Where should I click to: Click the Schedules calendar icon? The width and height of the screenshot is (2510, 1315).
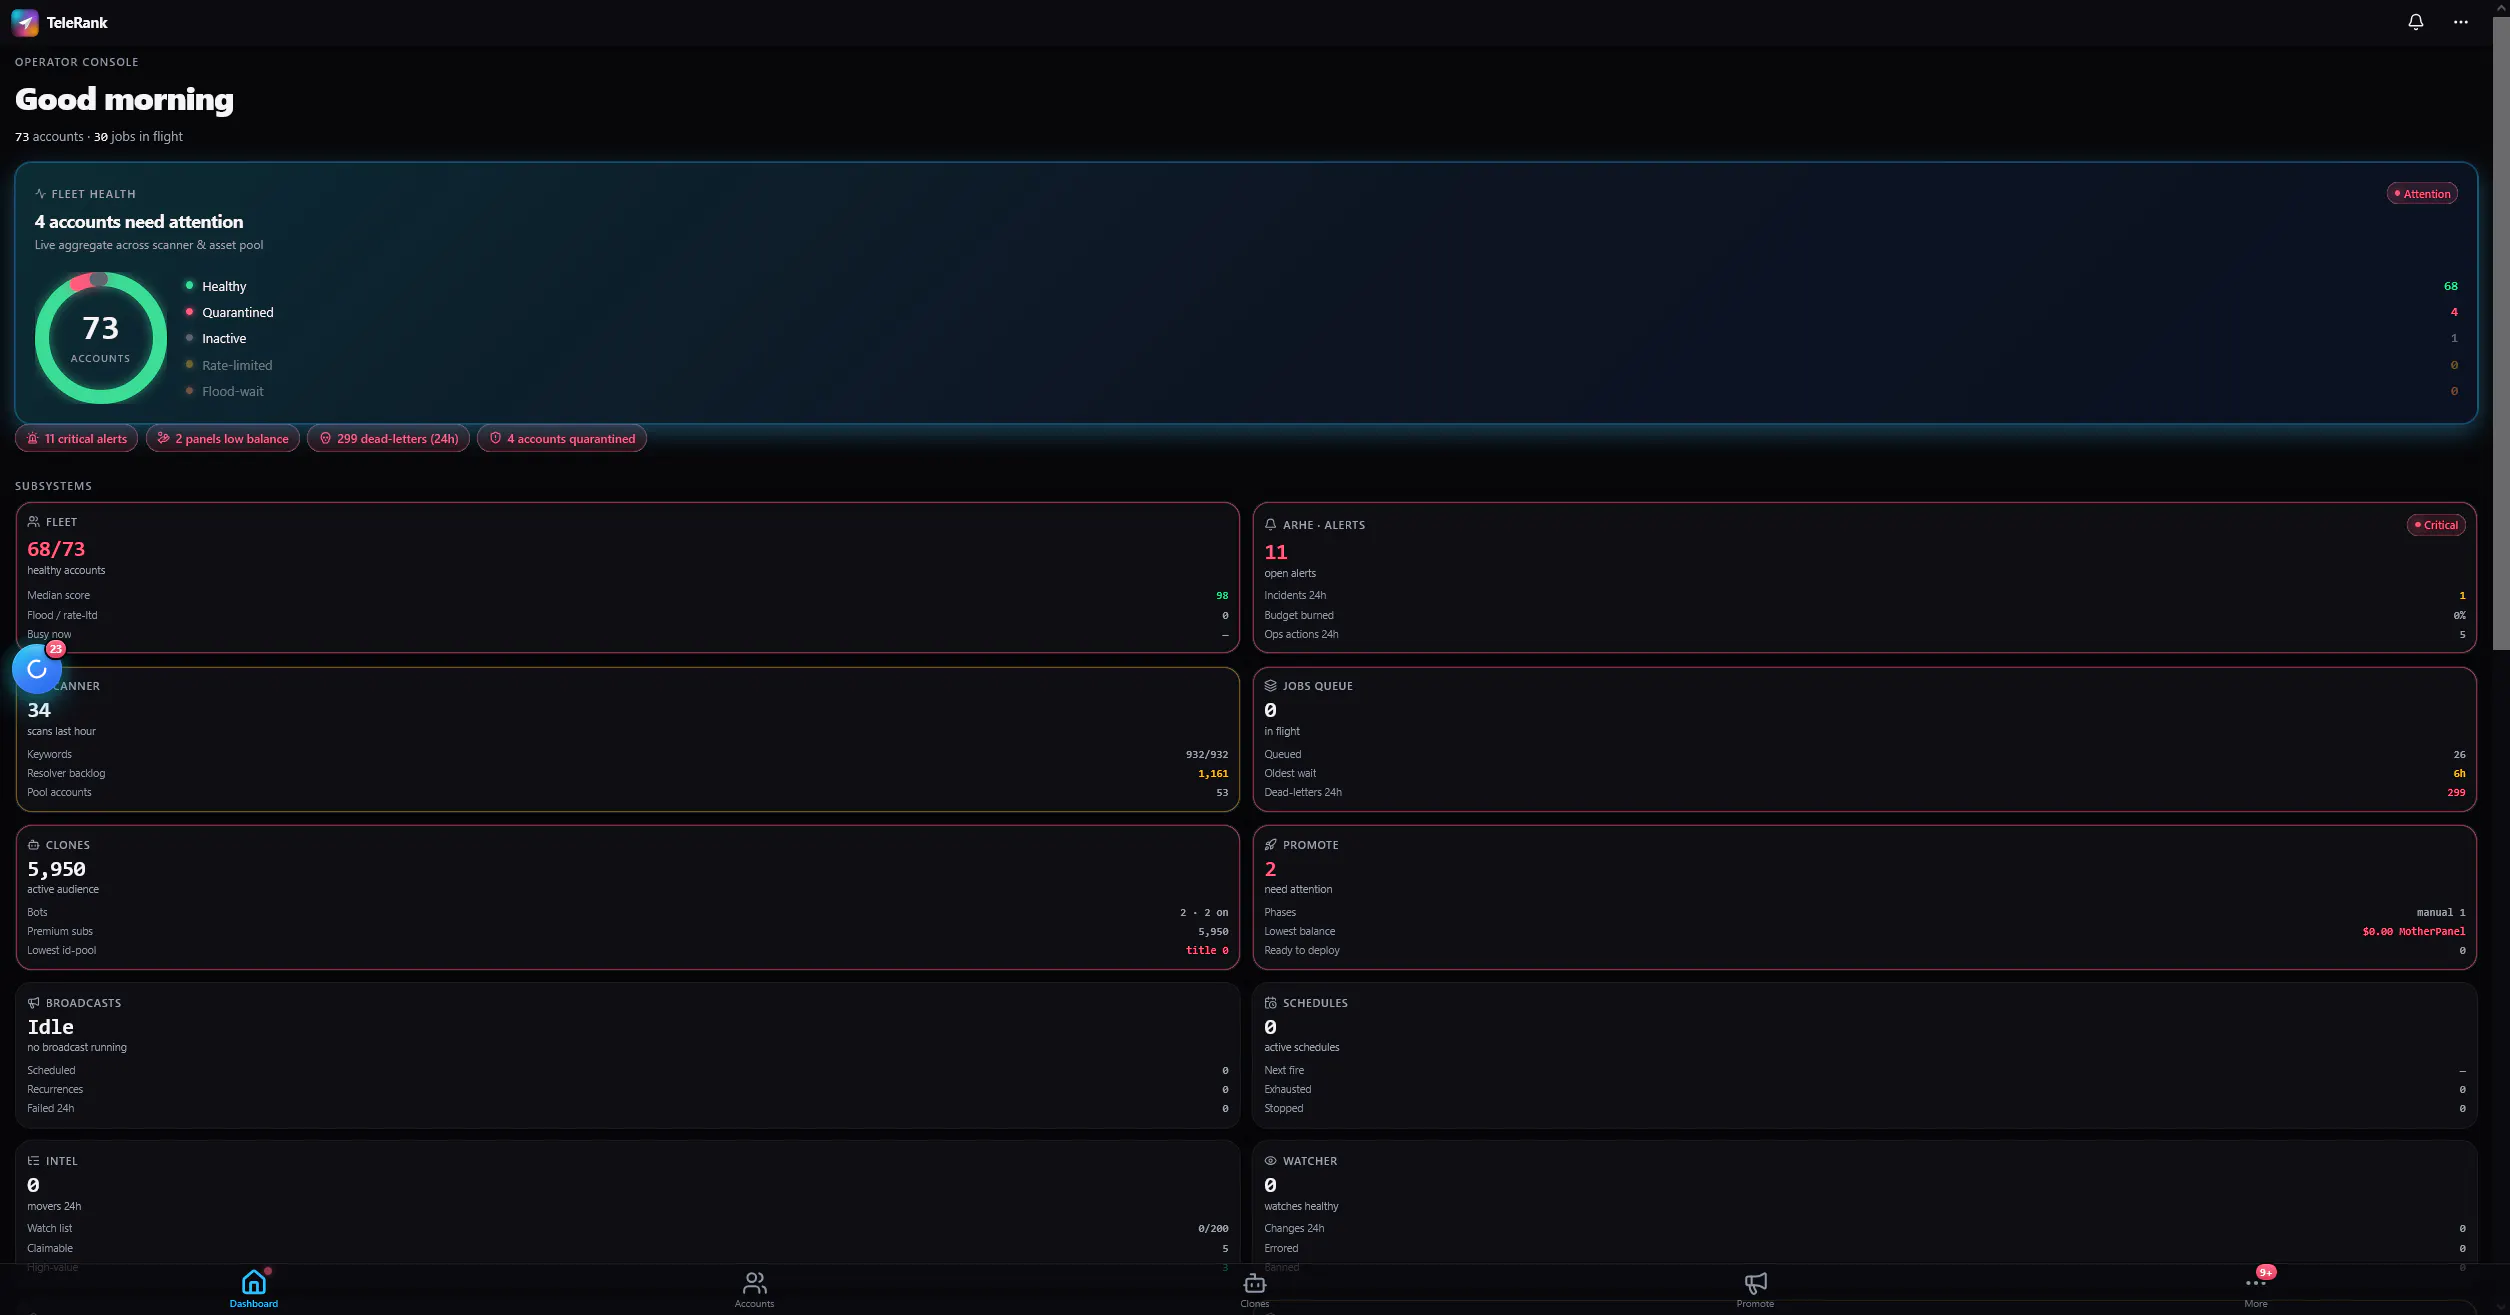coord(1271,1003)
